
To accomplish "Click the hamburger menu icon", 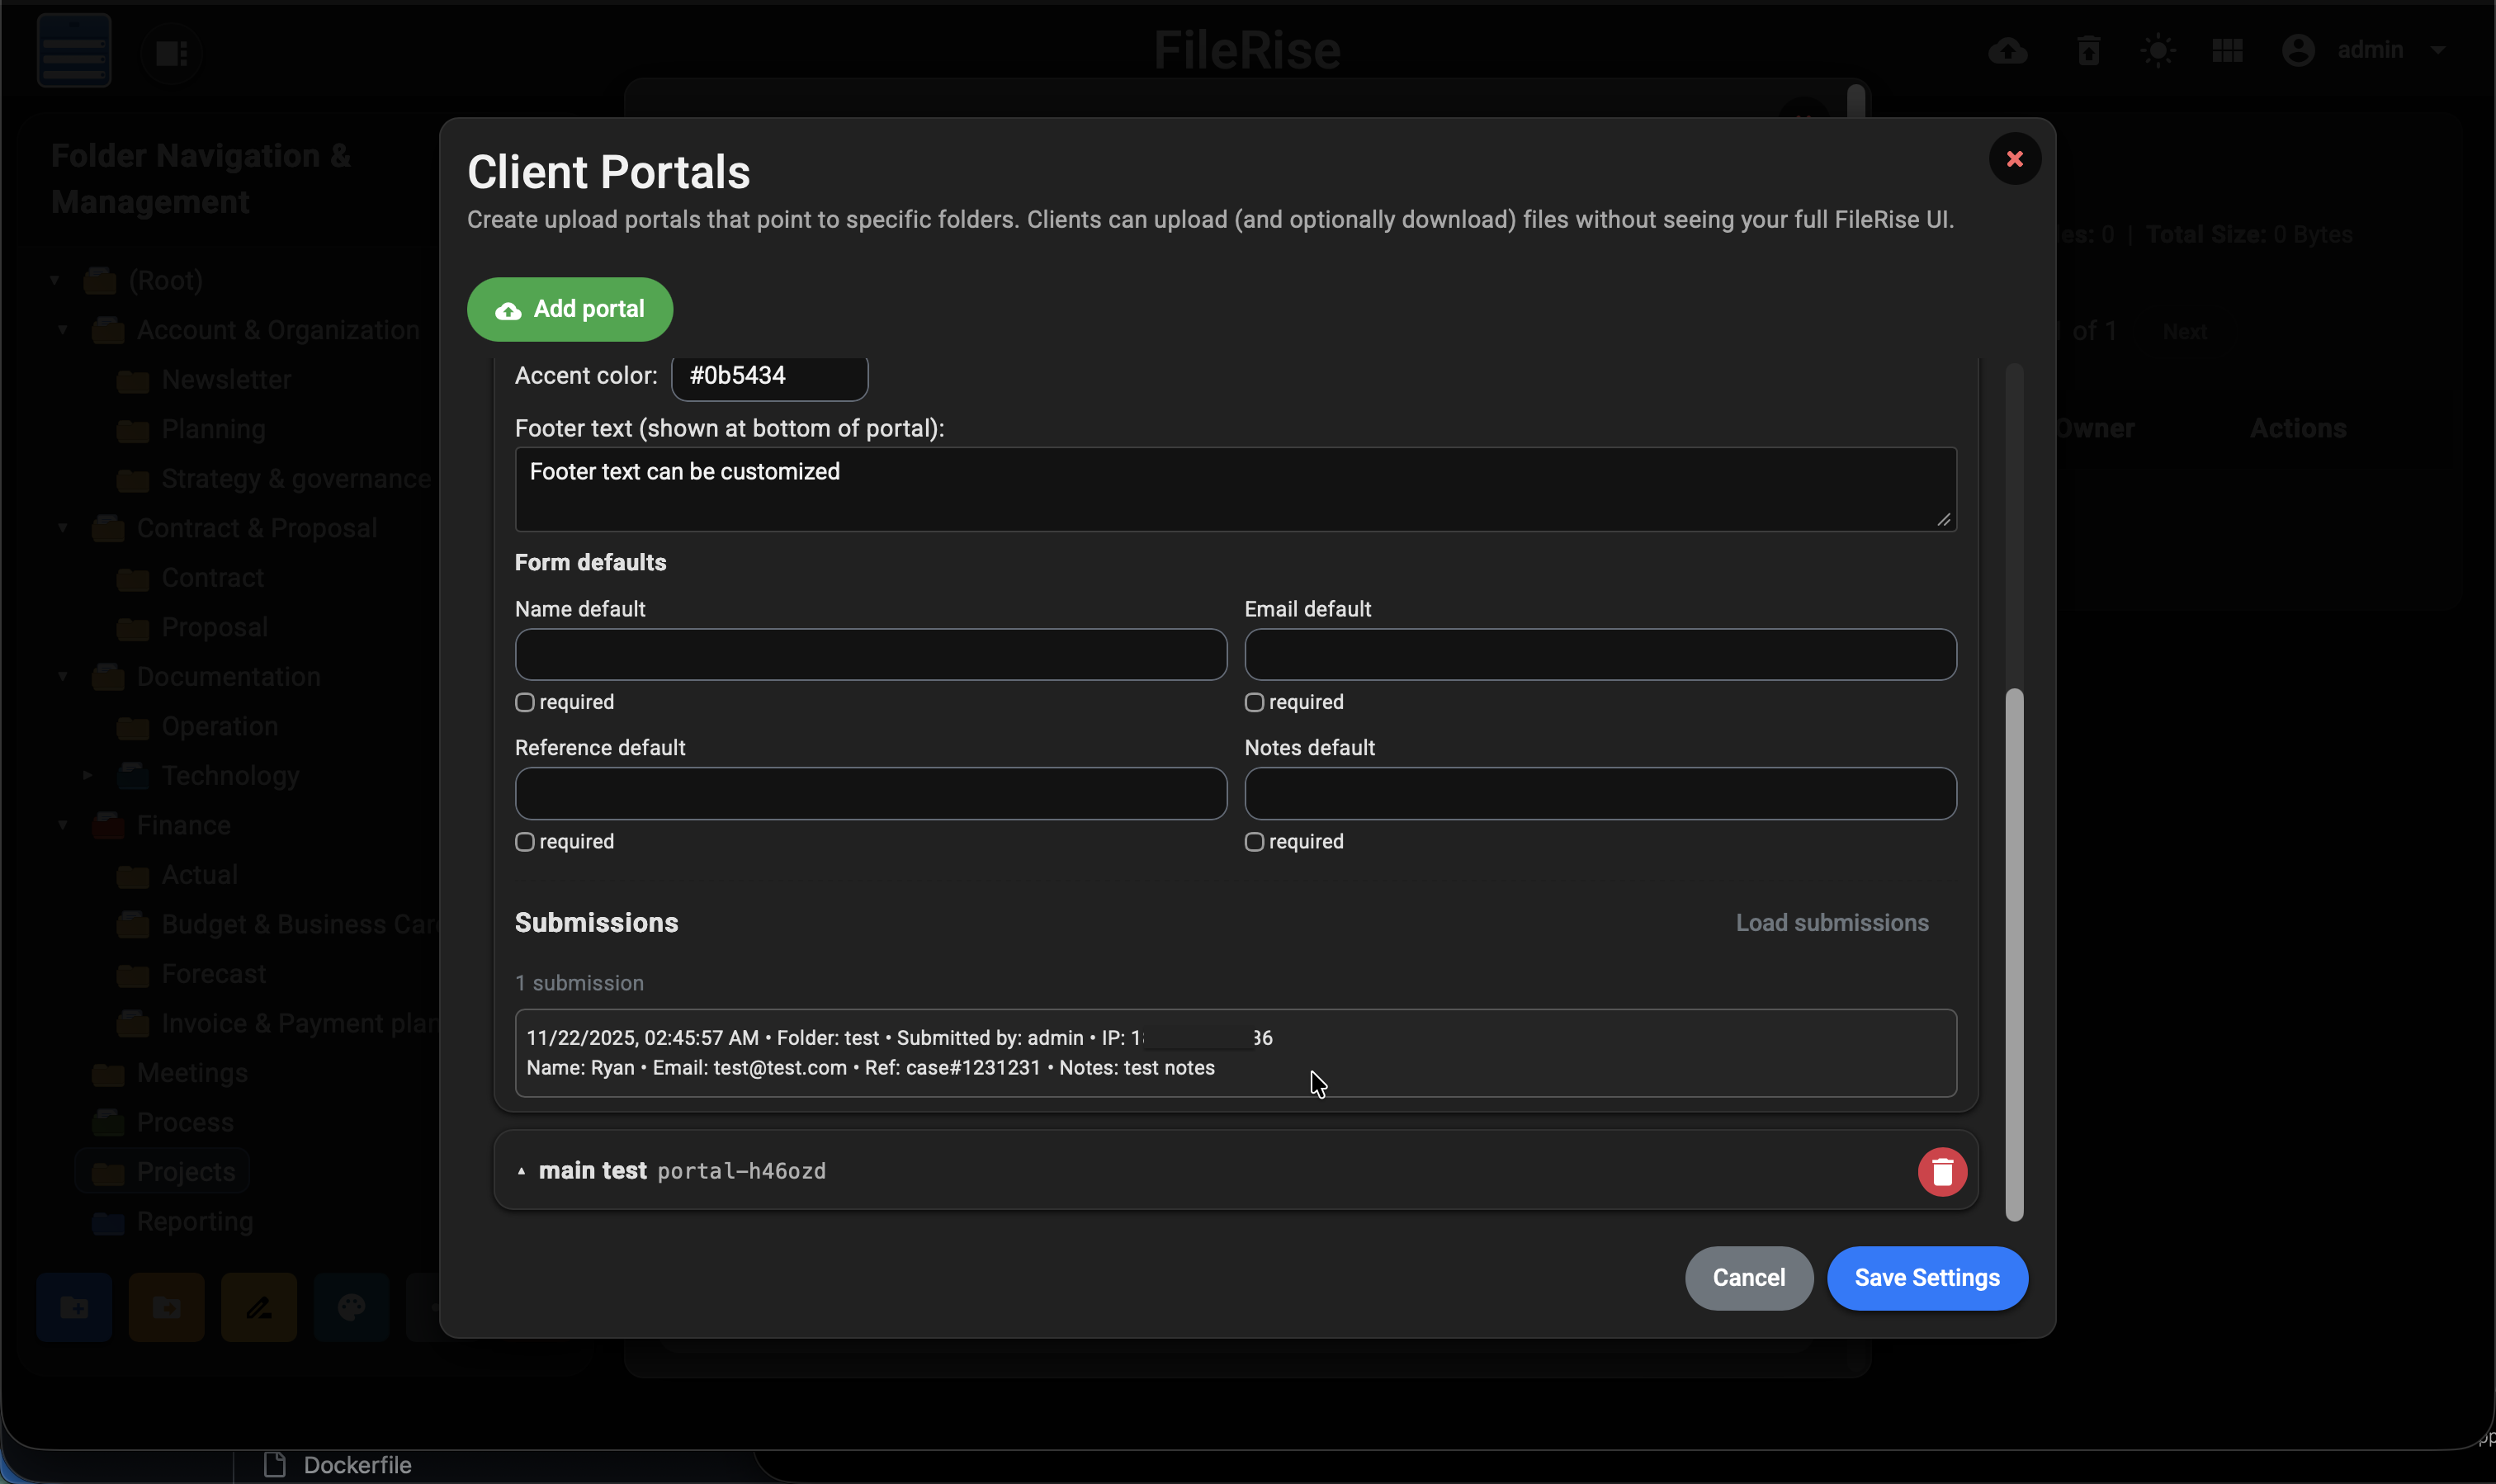I will [73, 50].
